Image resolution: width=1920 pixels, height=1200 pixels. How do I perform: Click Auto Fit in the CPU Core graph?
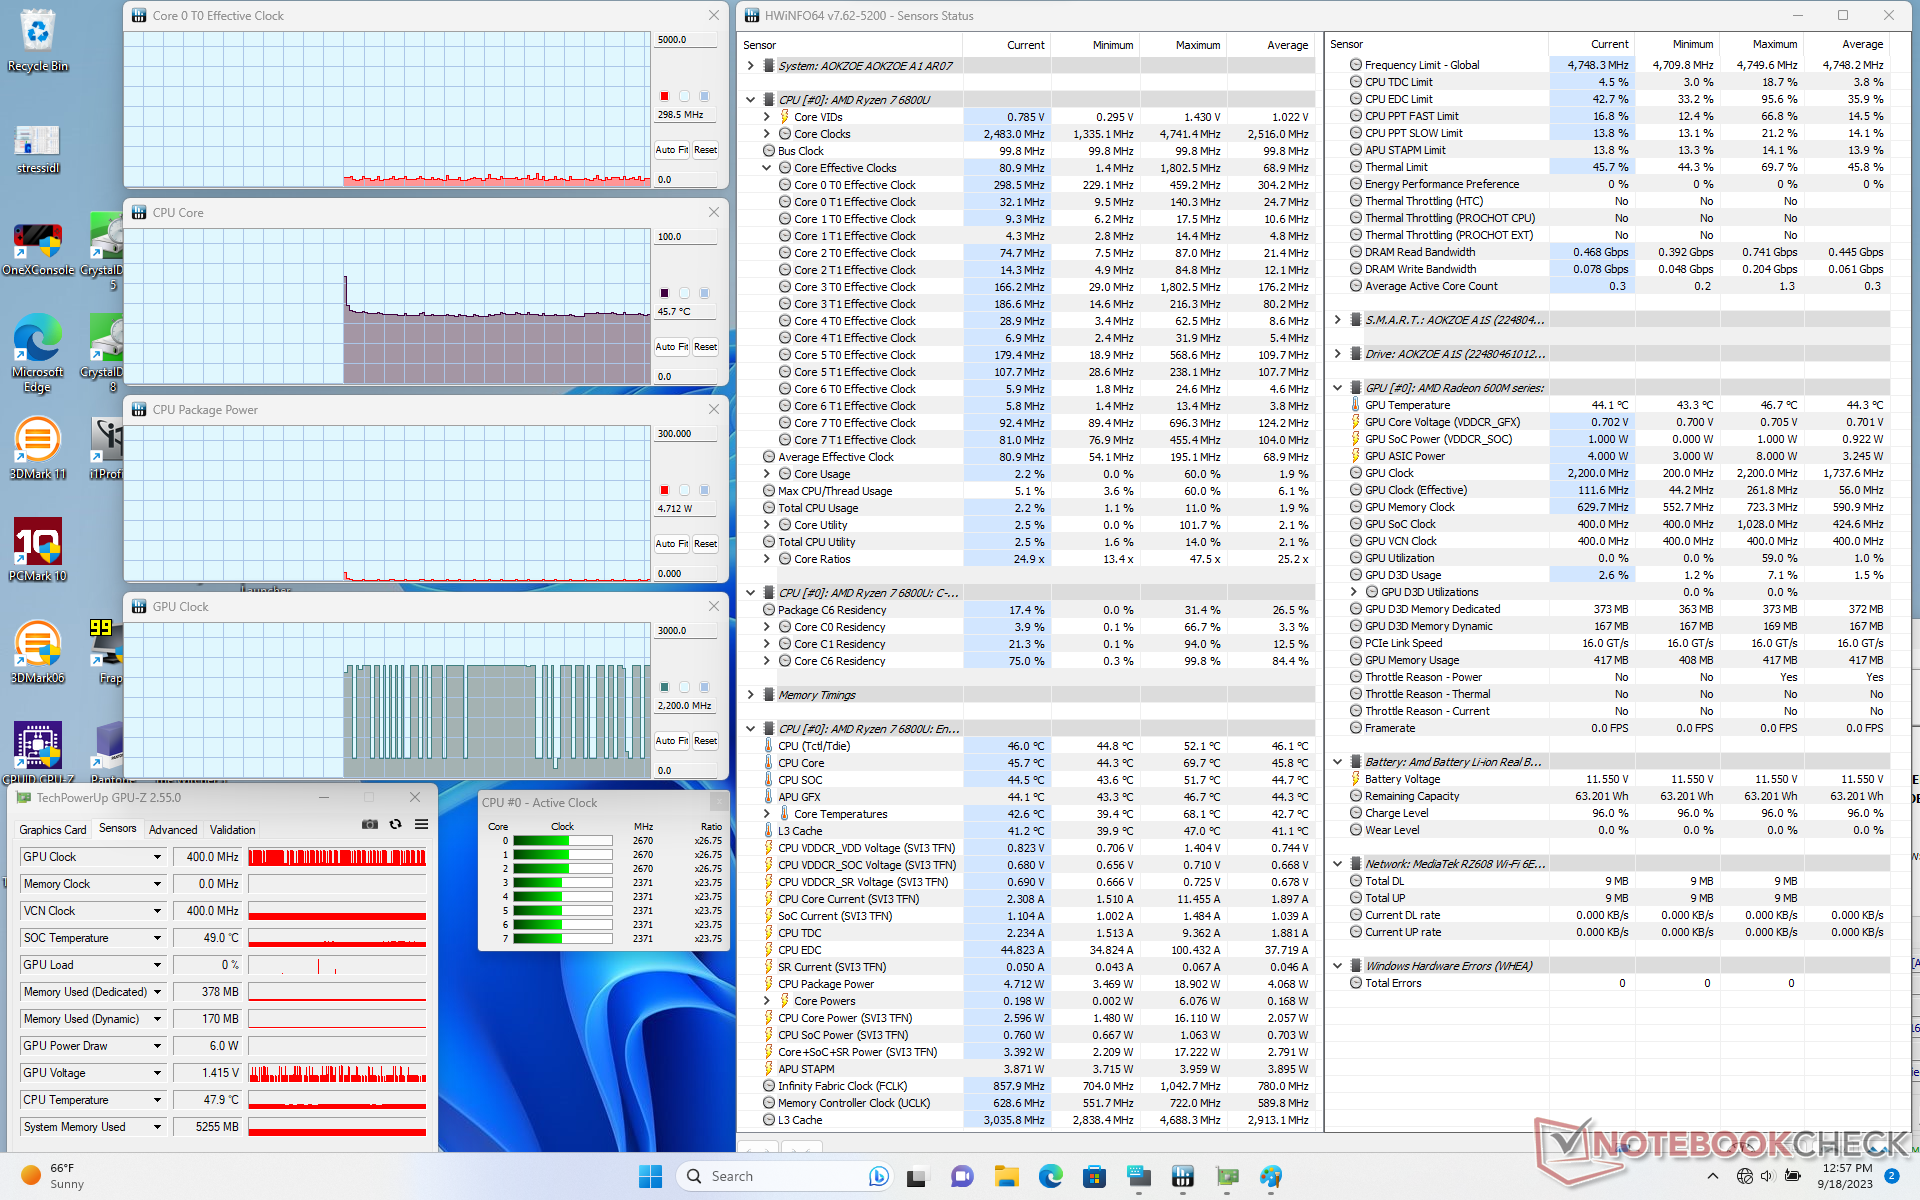coord(671,347)
